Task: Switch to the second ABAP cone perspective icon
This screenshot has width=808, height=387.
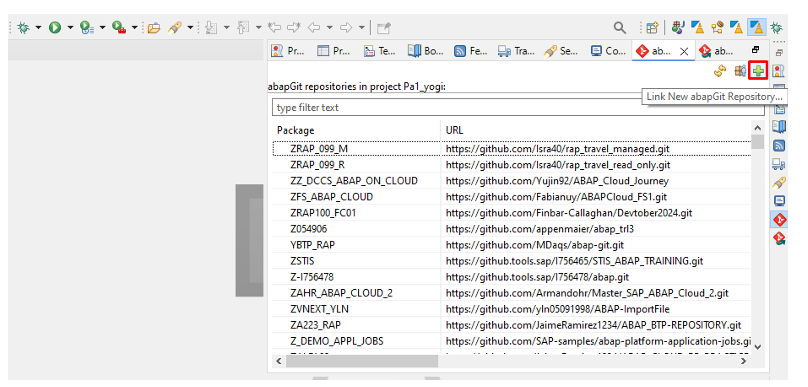Action: point(737,27)
